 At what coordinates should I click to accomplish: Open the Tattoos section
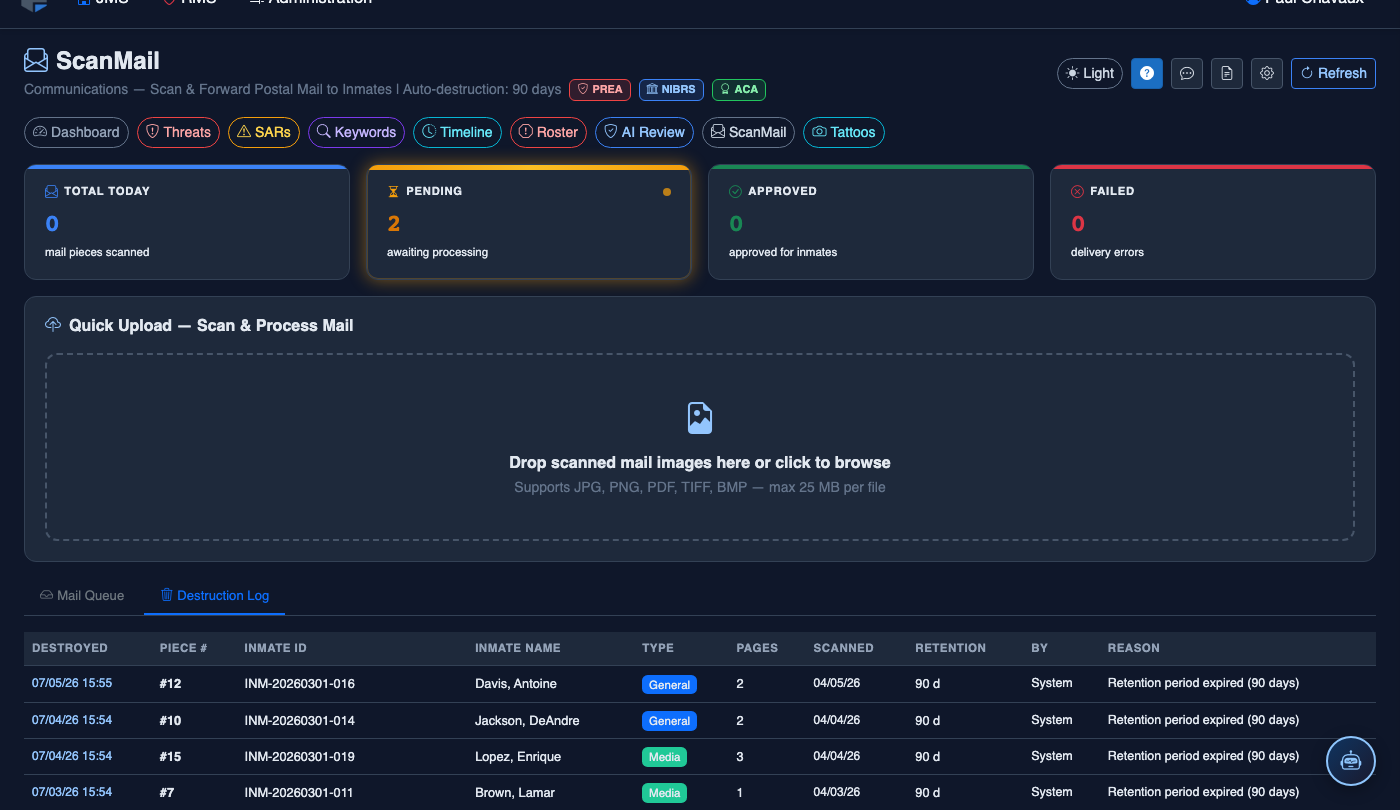(x=844, y=132)
